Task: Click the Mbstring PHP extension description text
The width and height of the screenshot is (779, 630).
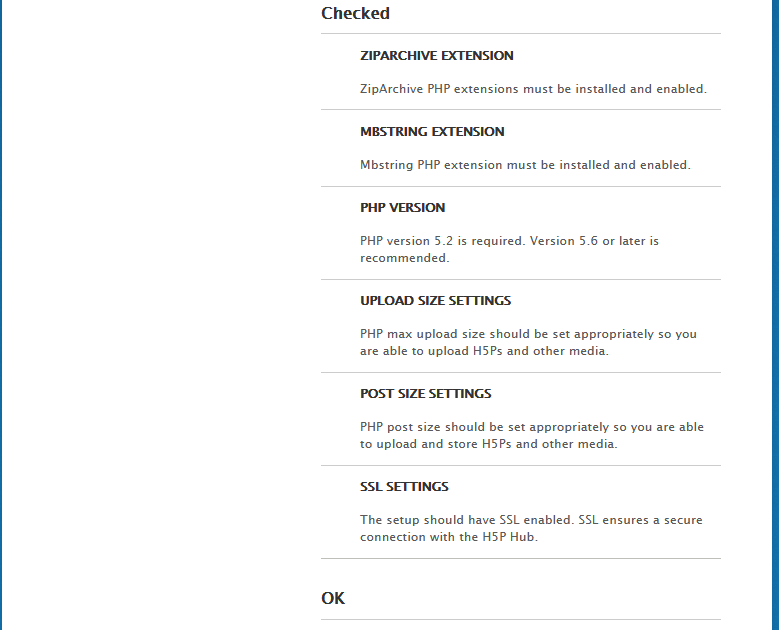Action: 525,165
